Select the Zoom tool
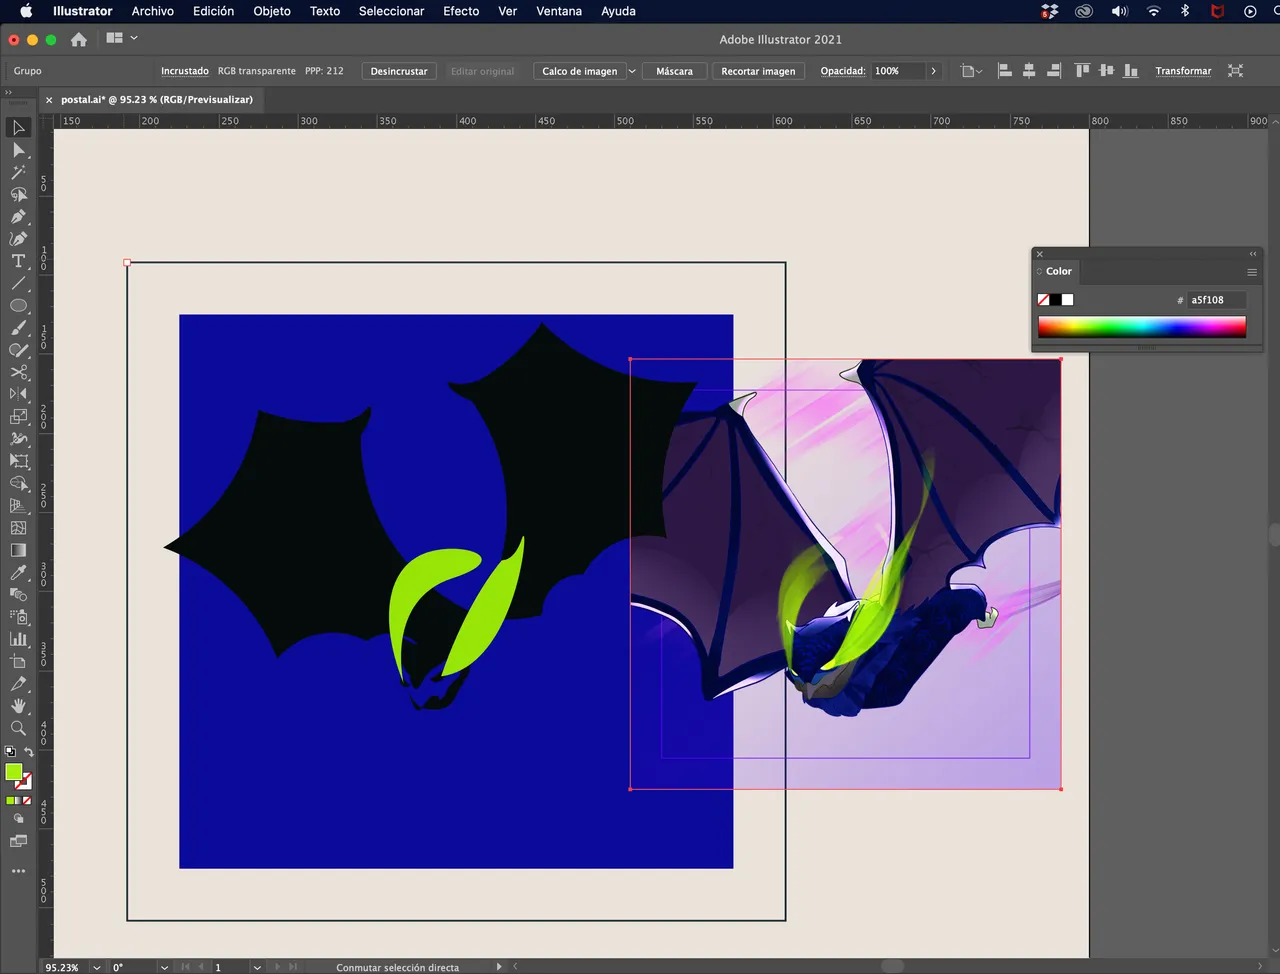This screenshot has width=1280, height=974. point(18,727)
